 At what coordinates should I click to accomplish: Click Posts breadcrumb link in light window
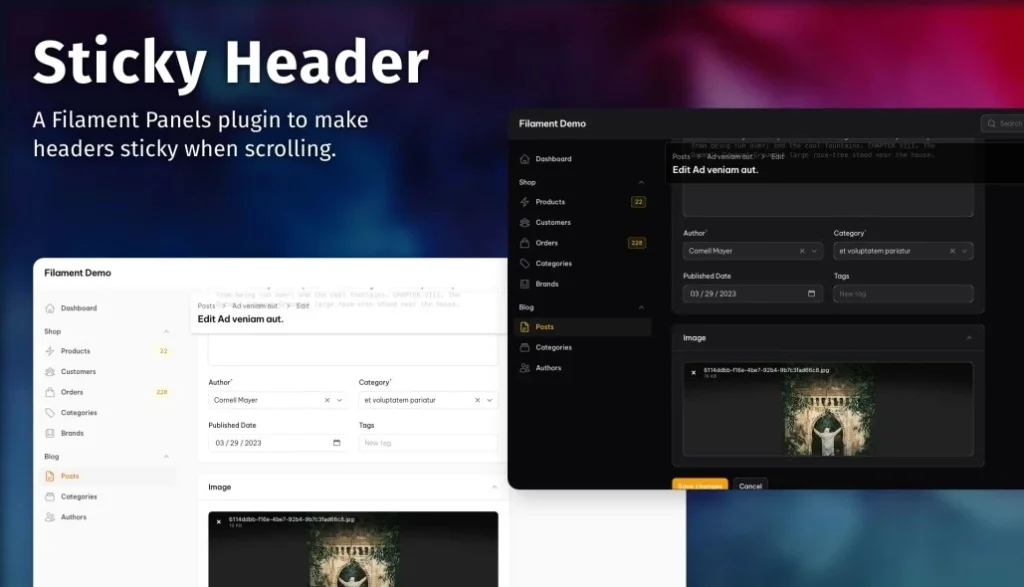coord(206,306)
